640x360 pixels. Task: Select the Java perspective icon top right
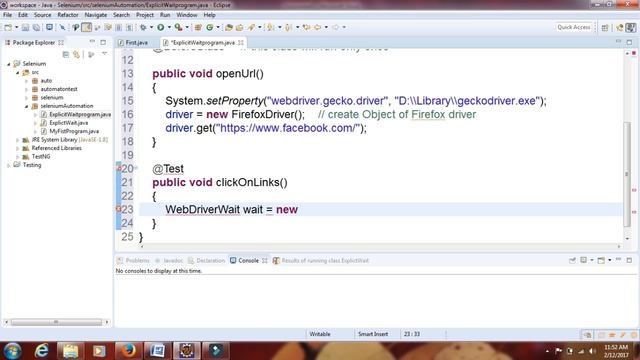click(x=631, y=27)
